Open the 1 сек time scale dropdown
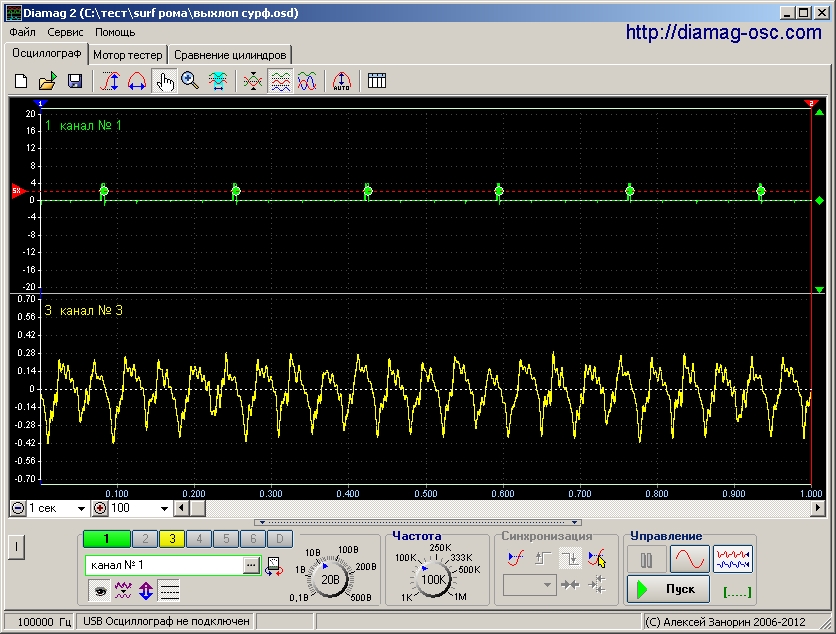This screenshot has height=634, width=836. tap(82, 509)
